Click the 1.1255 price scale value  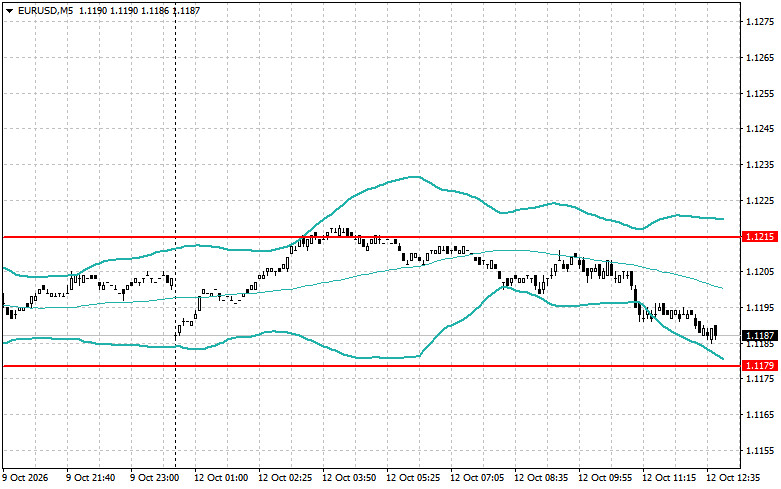click(x=761, y=93)
